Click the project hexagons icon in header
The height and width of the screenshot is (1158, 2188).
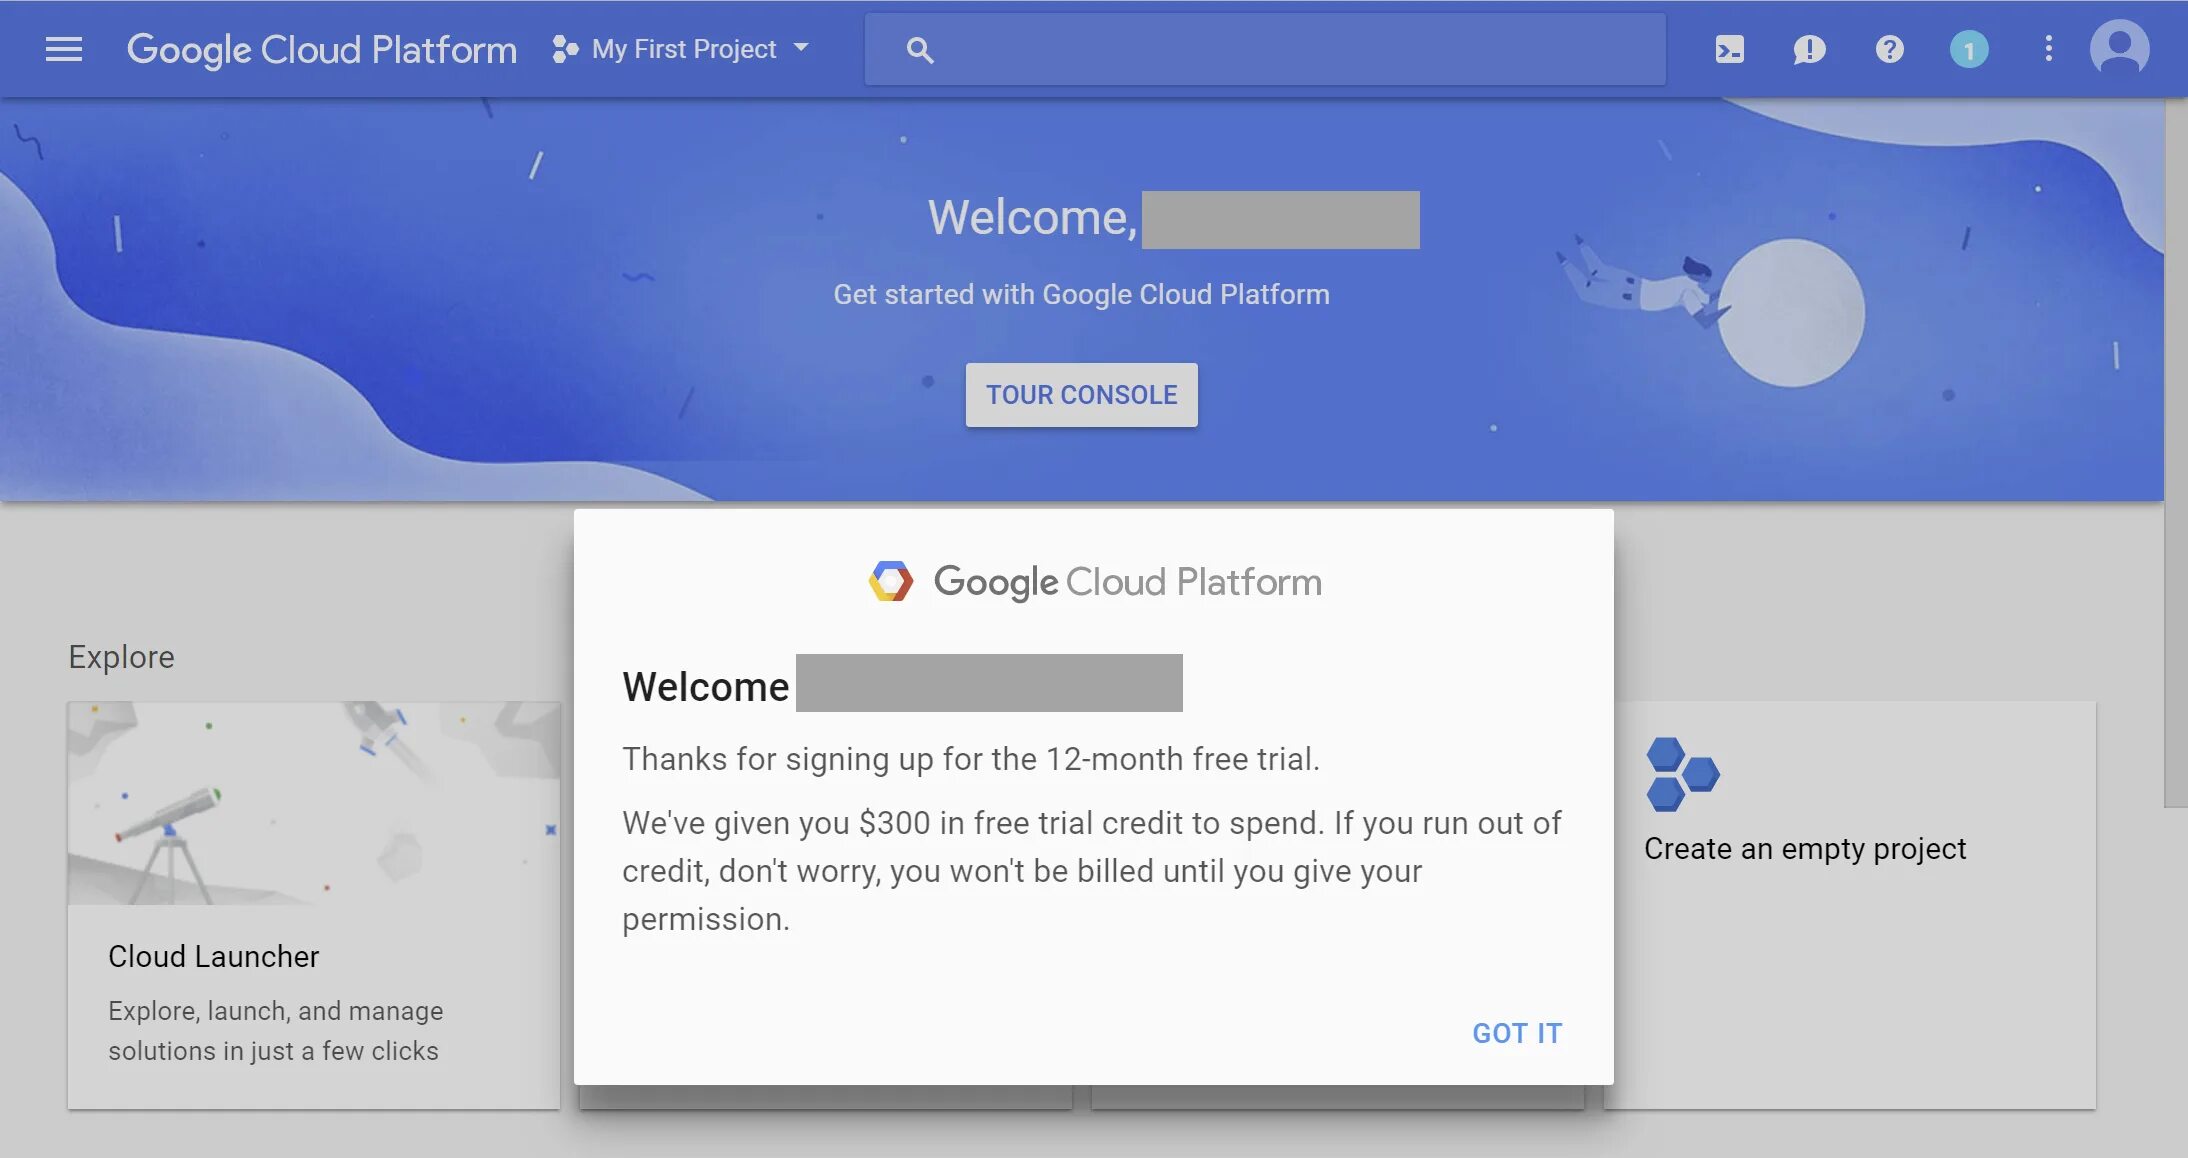565,49
